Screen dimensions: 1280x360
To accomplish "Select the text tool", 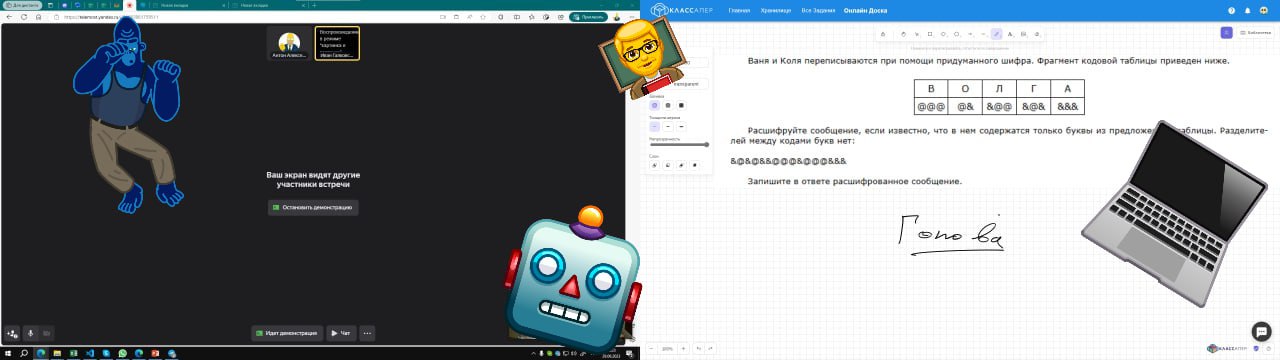I will click(x=1010, y=34).
